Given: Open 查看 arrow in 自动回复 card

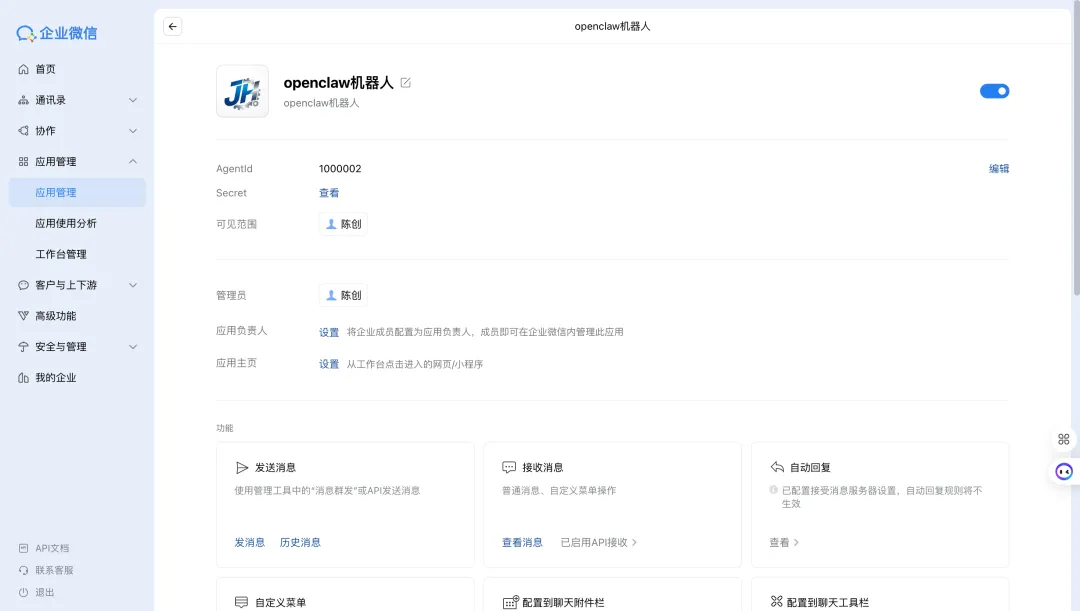Looking at the screenshot, I should click(x=784, y=543).
